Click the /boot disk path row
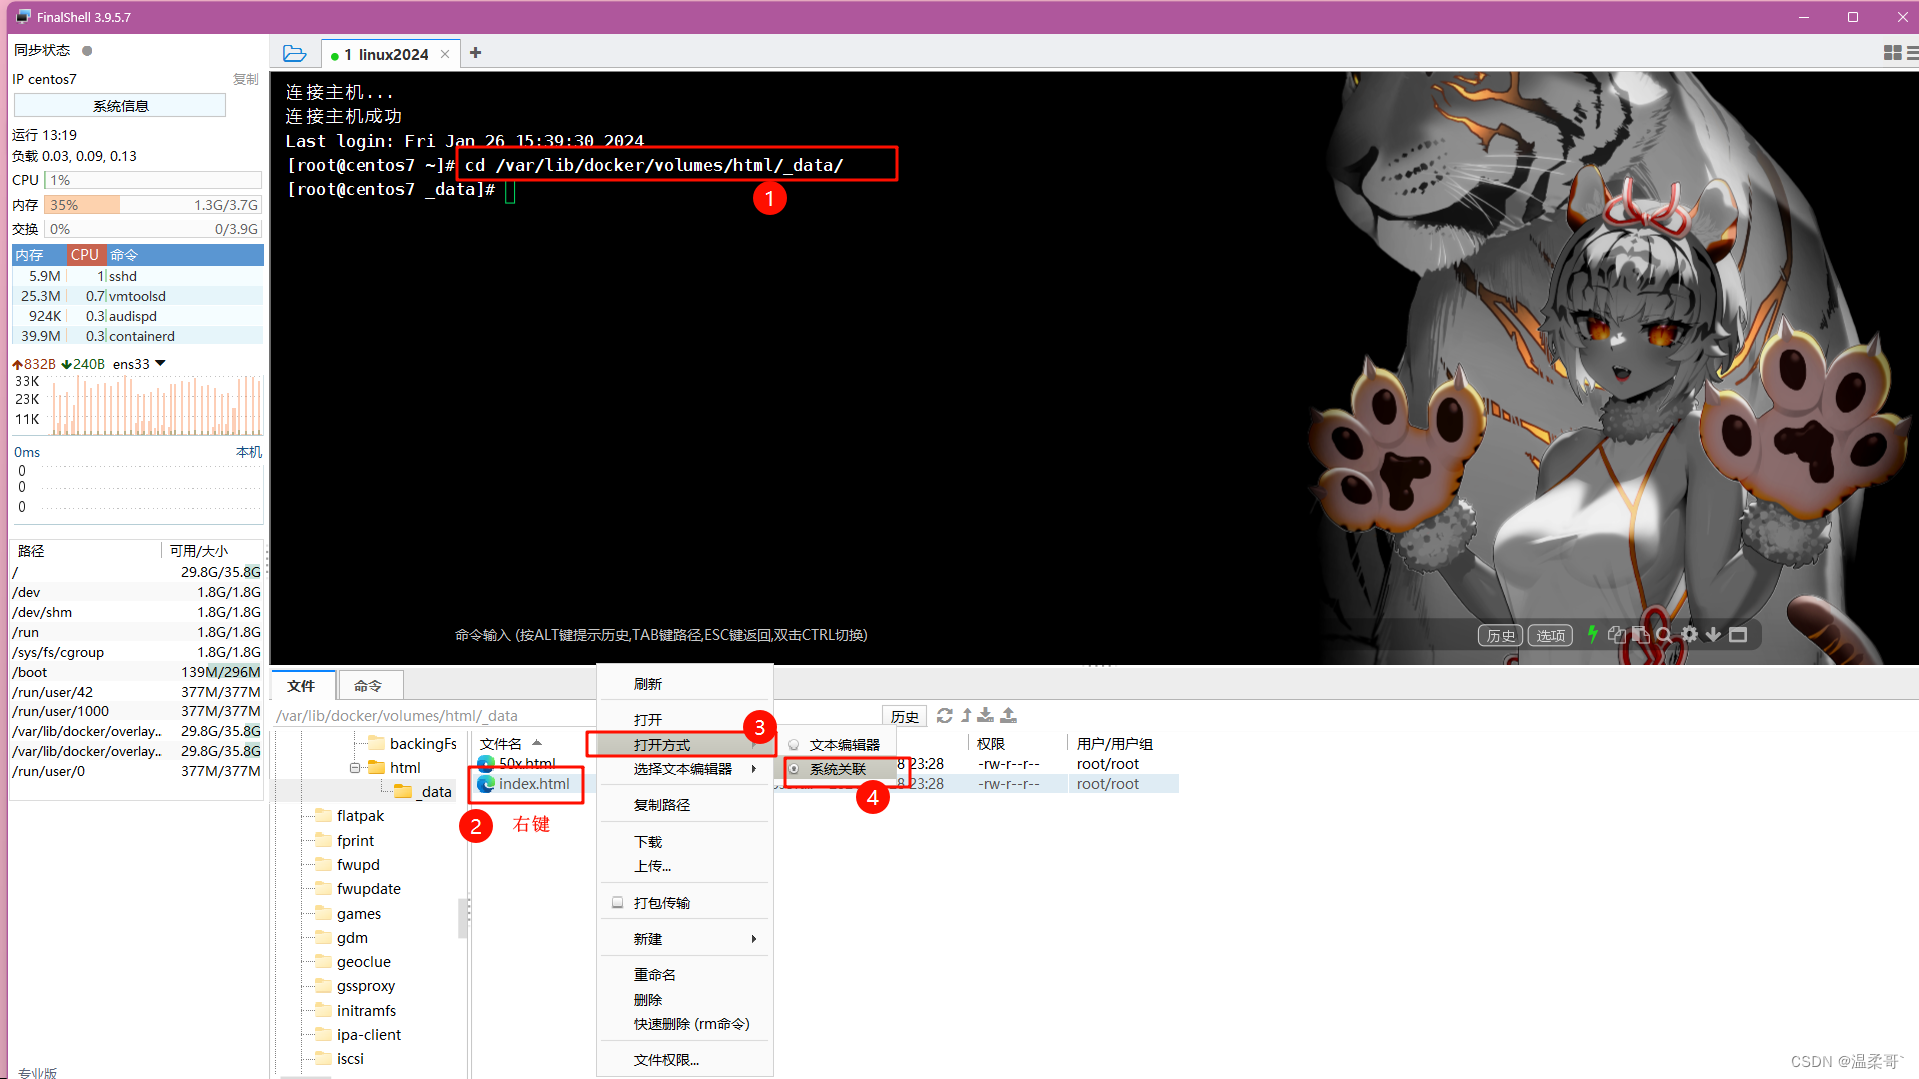This screenshot has width=1919, height=1079. (137, 672)
